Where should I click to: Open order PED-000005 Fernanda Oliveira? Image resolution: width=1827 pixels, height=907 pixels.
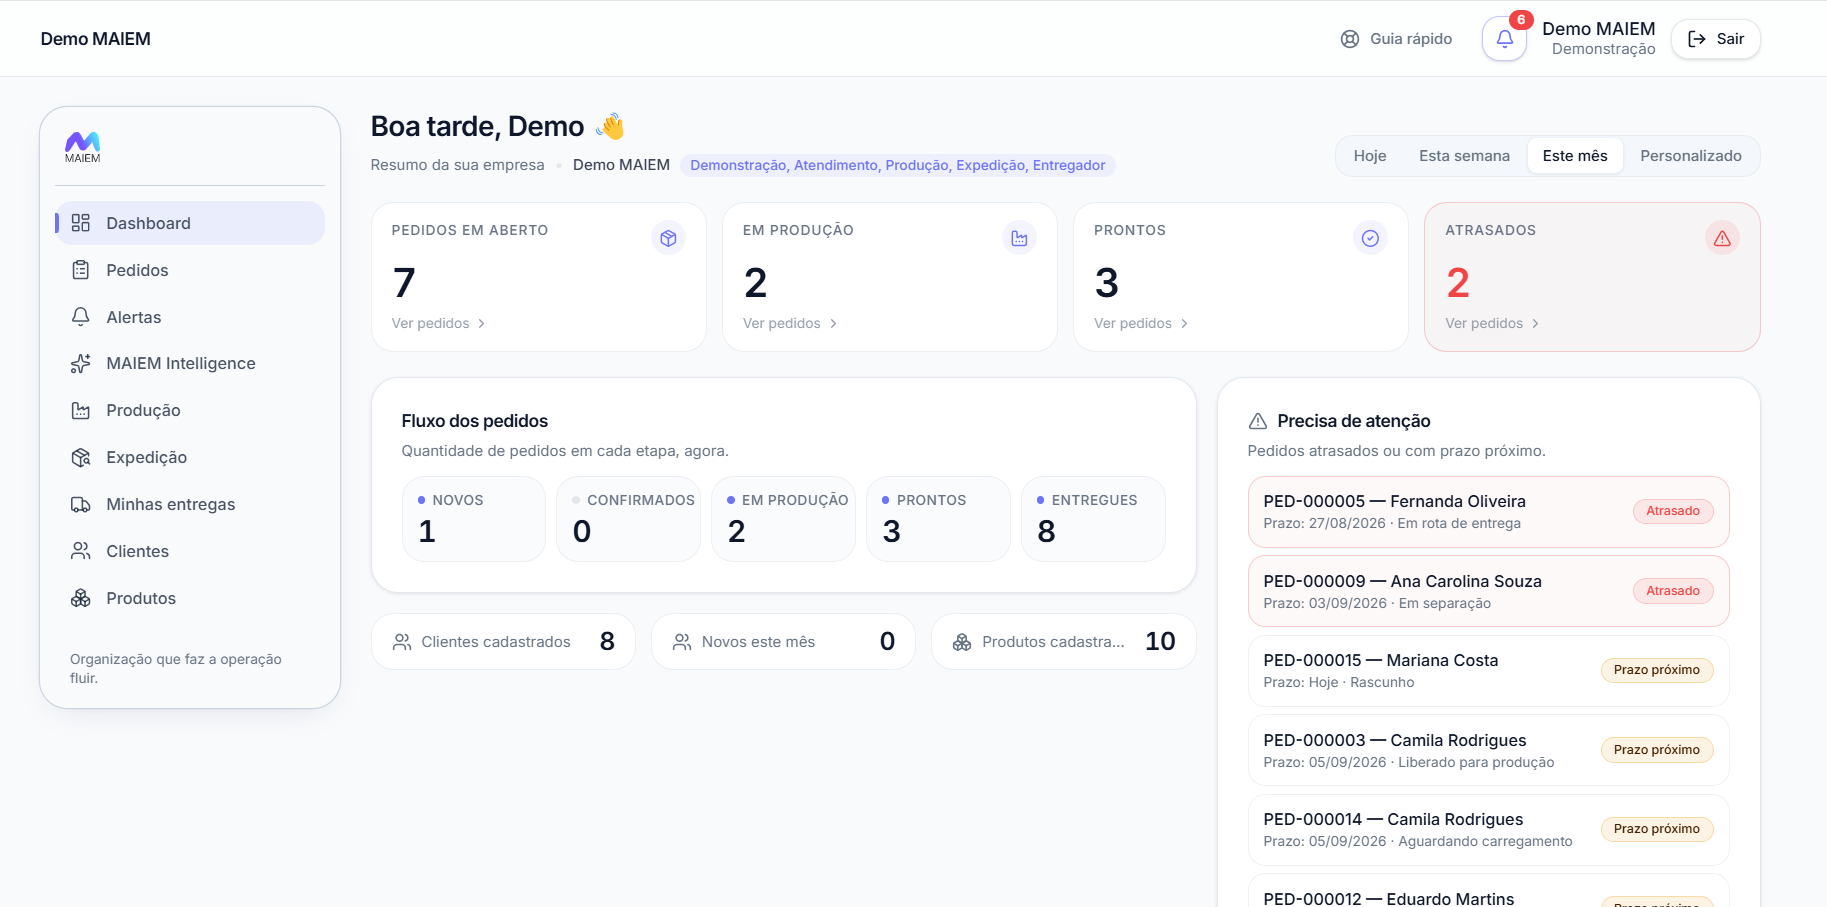pos(1488,511)
